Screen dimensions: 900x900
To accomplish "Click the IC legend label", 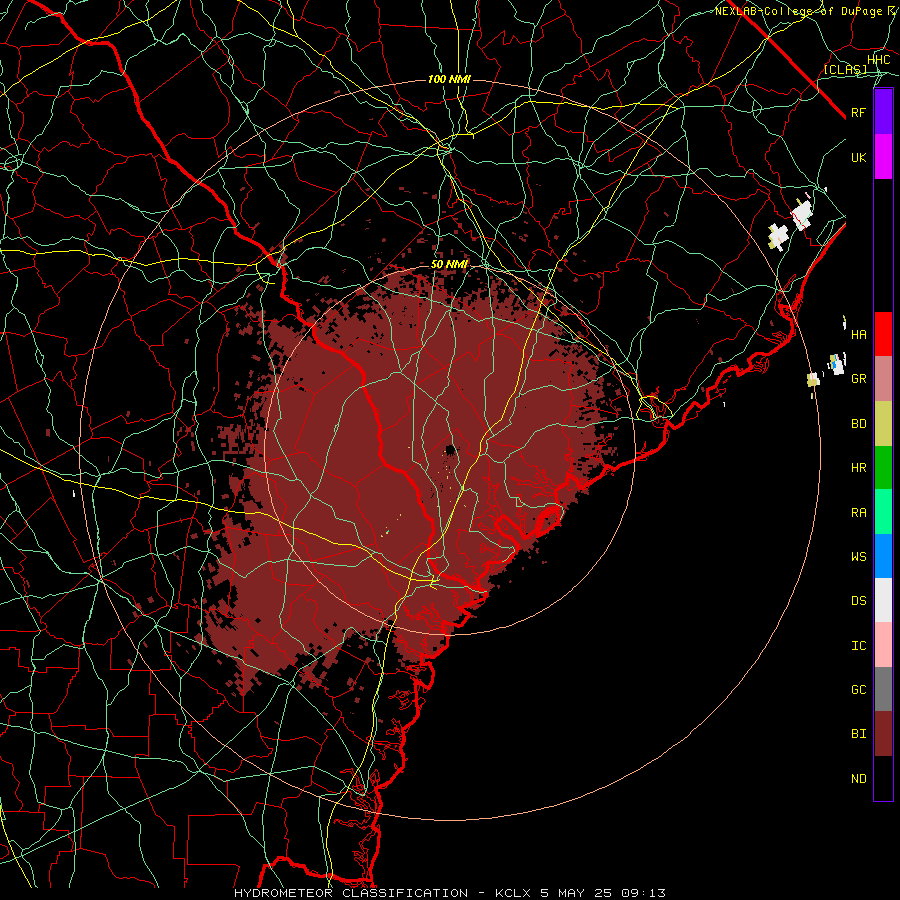I will click(859, 646).
